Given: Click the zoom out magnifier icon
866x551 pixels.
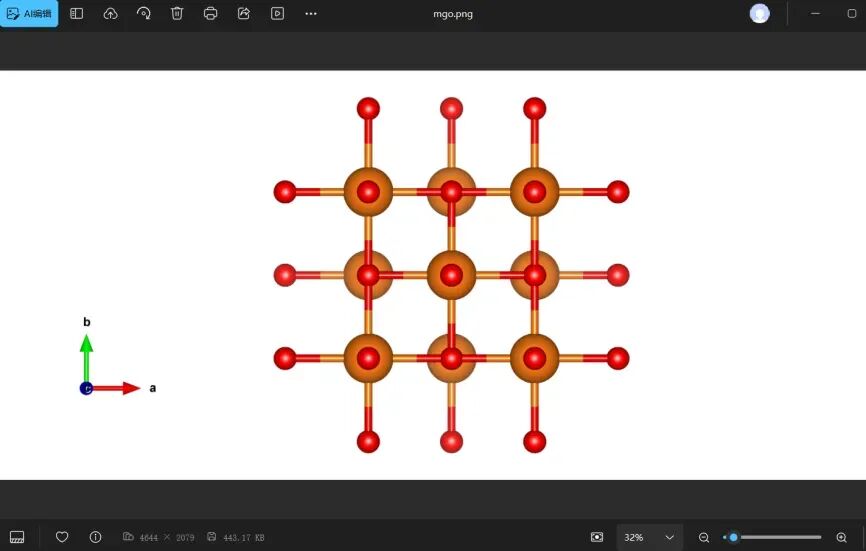Looking at the screenshot, I should click(704, 537).
